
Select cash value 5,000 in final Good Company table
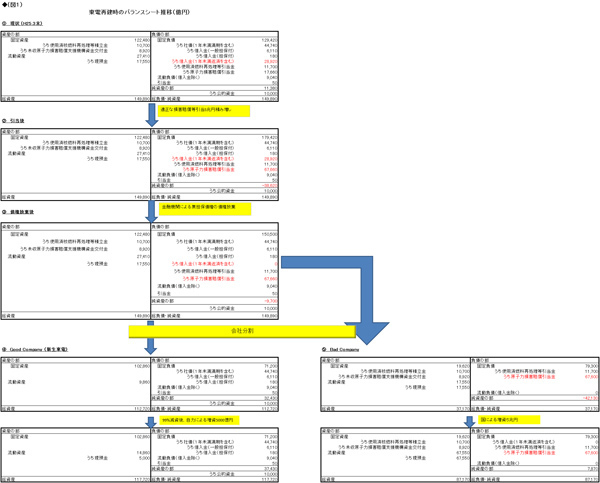[144, 458]
